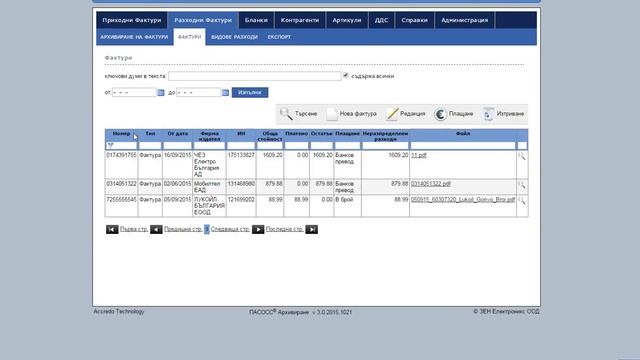Click the Нова фактура page icon

click(332, 114)
